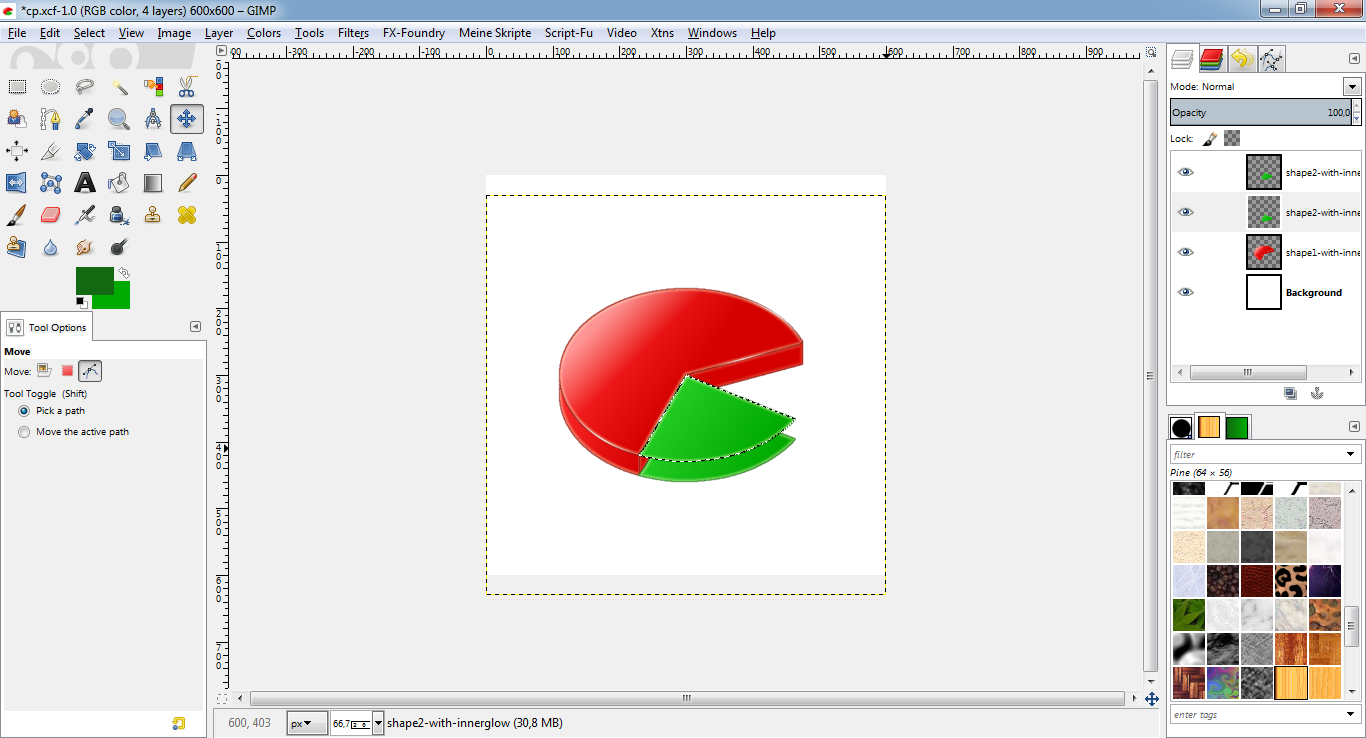Screen dimensions: 1366x738
Task: Activate the Select by Color tool
Action: tap(153, 87)
